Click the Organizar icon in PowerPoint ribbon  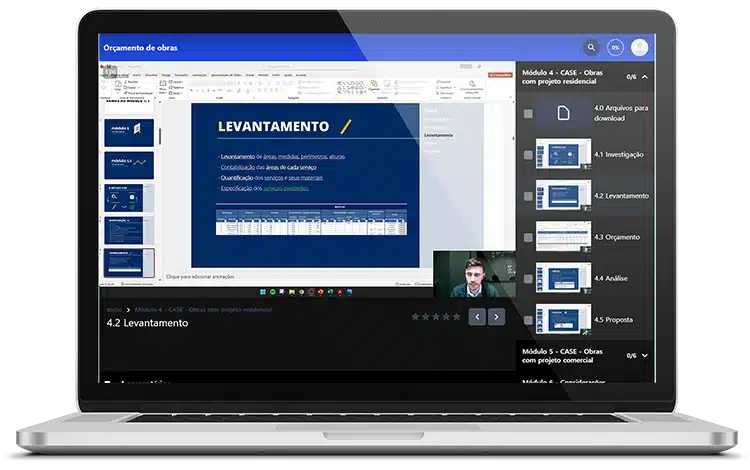tap(374, 85)
